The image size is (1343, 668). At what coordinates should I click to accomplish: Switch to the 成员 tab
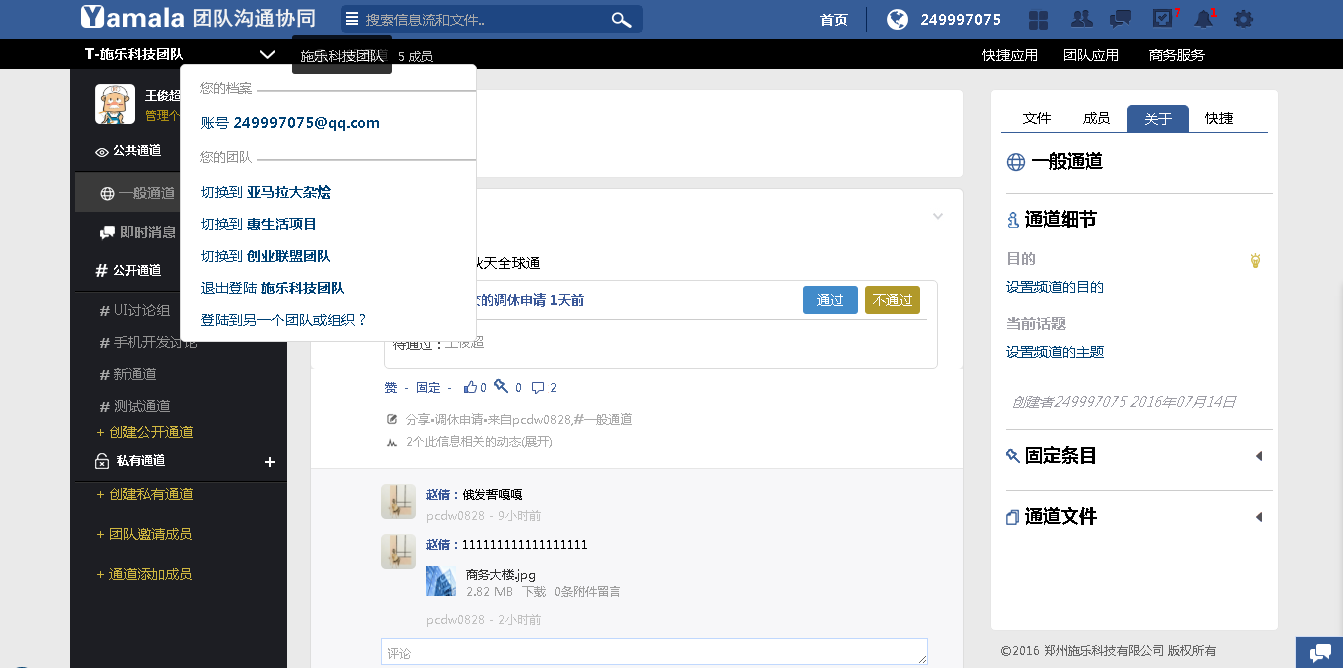pyautogui.click(x=1096, y=118)
